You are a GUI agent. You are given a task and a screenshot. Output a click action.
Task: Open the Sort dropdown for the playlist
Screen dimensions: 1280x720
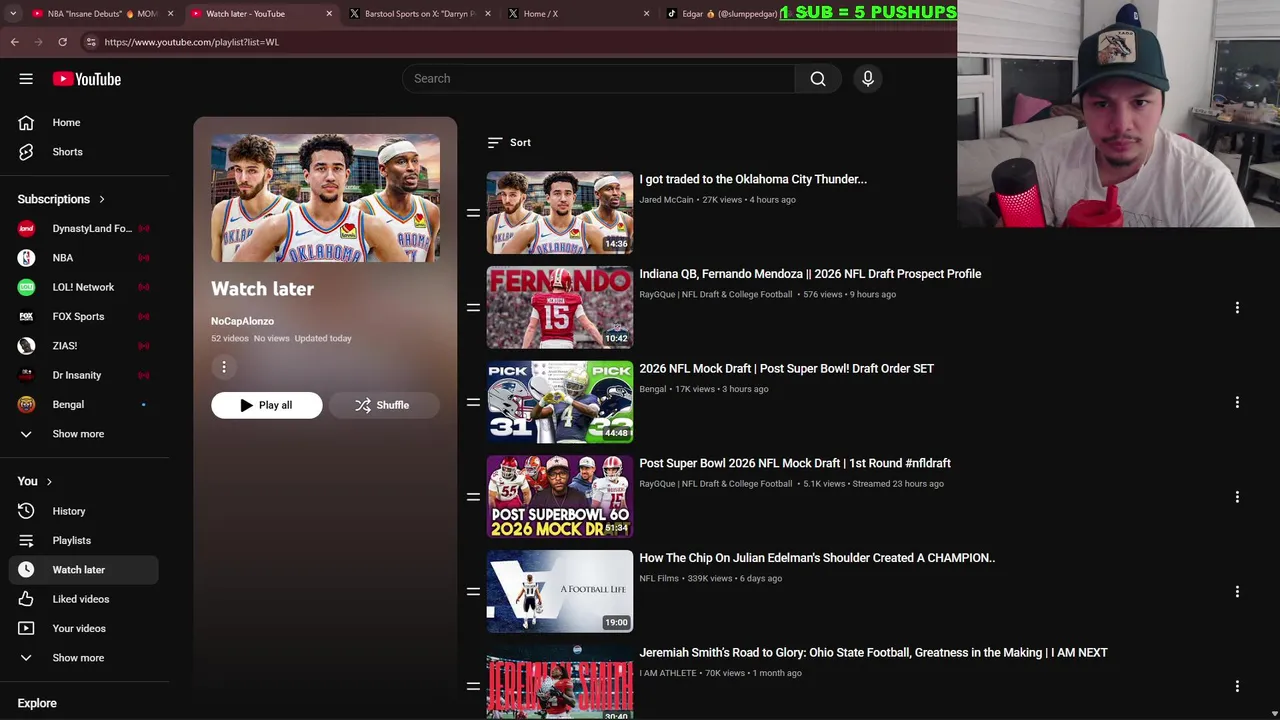click(509, 143)
